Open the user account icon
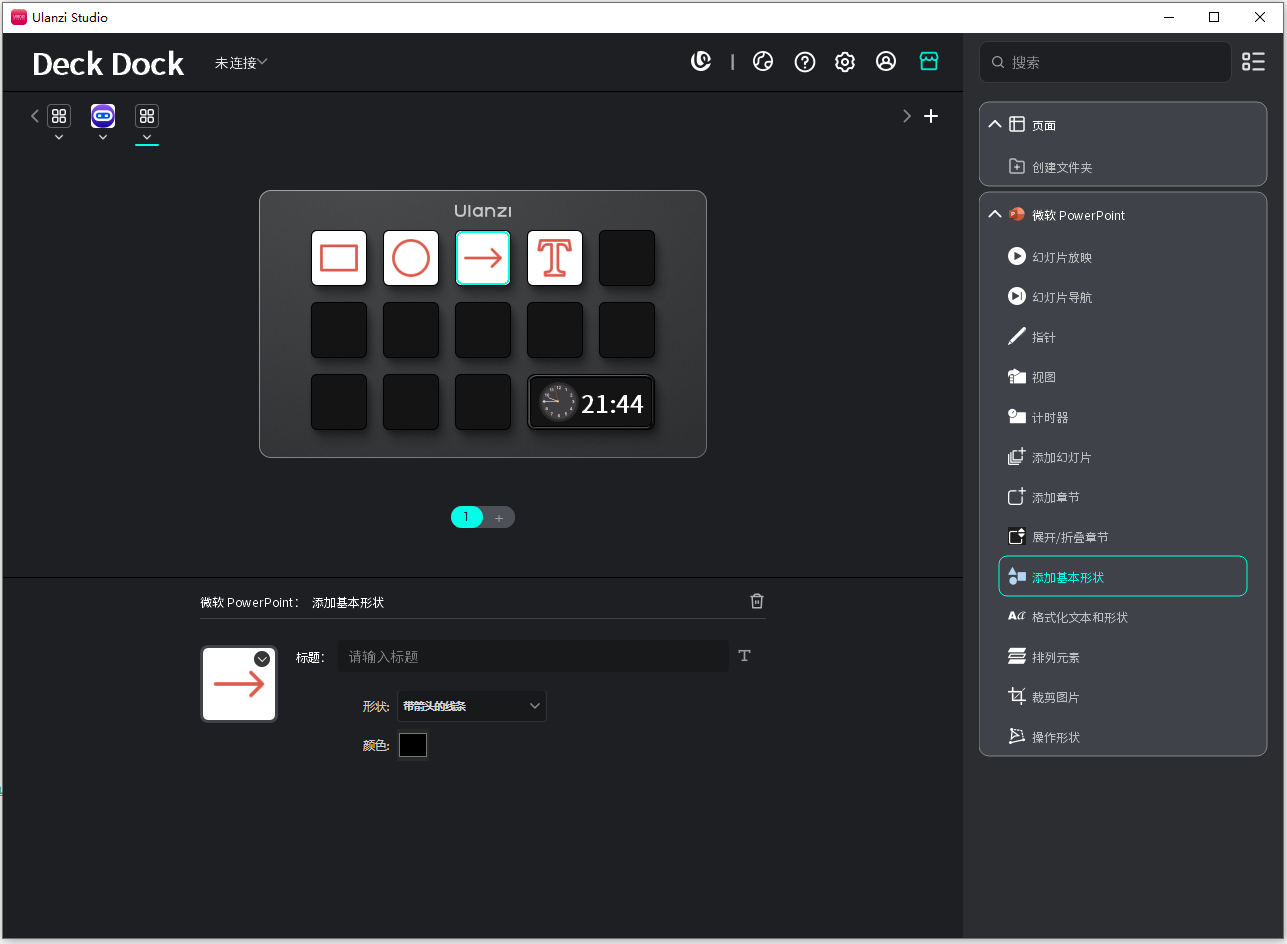The width and height of the screenshot is (1287, 944). (886, 62)
